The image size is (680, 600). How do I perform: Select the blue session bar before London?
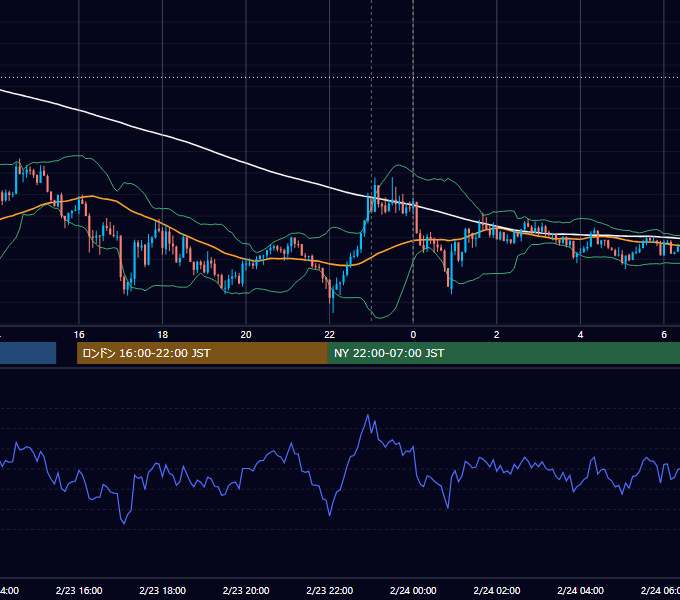click(x=28, y=353)
